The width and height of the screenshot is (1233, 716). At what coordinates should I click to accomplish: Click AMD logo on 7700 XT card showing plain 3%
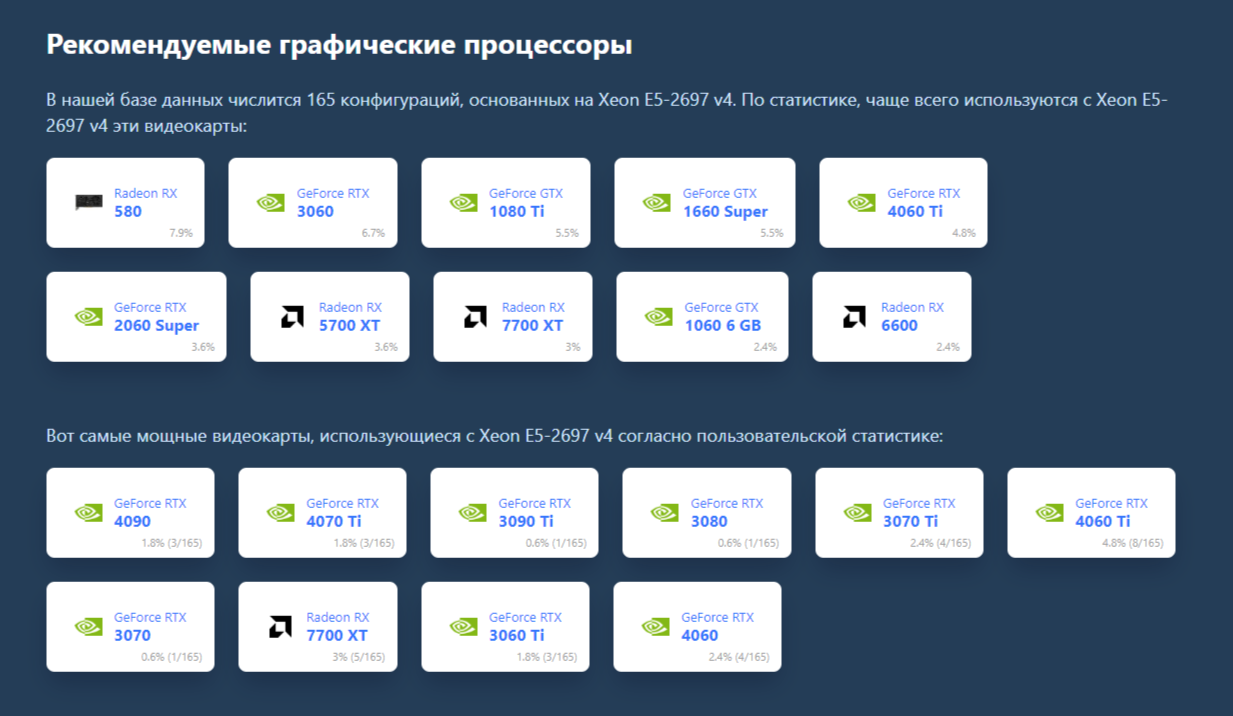475,316
